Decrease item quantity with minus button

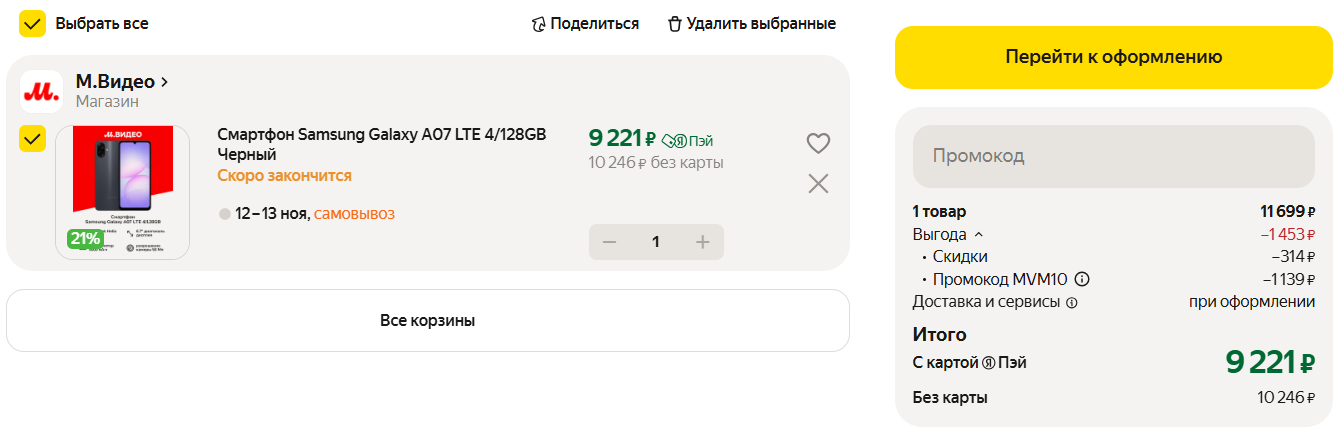[x=610, y=242]
